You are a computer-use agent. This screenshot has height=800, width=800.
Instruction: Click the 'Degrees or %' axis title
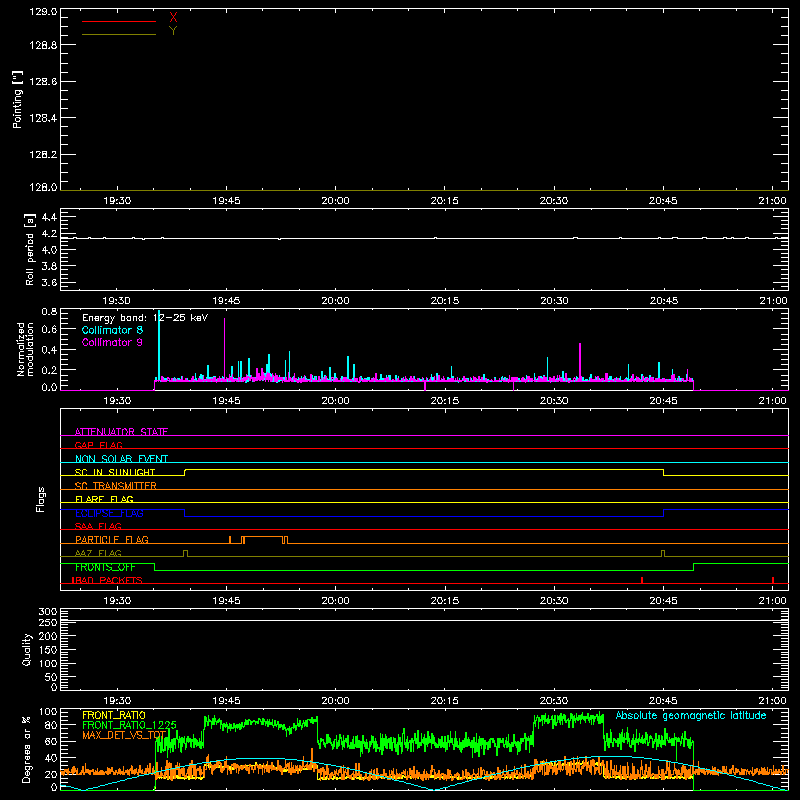pyautogui.click(x=27, y=749)
